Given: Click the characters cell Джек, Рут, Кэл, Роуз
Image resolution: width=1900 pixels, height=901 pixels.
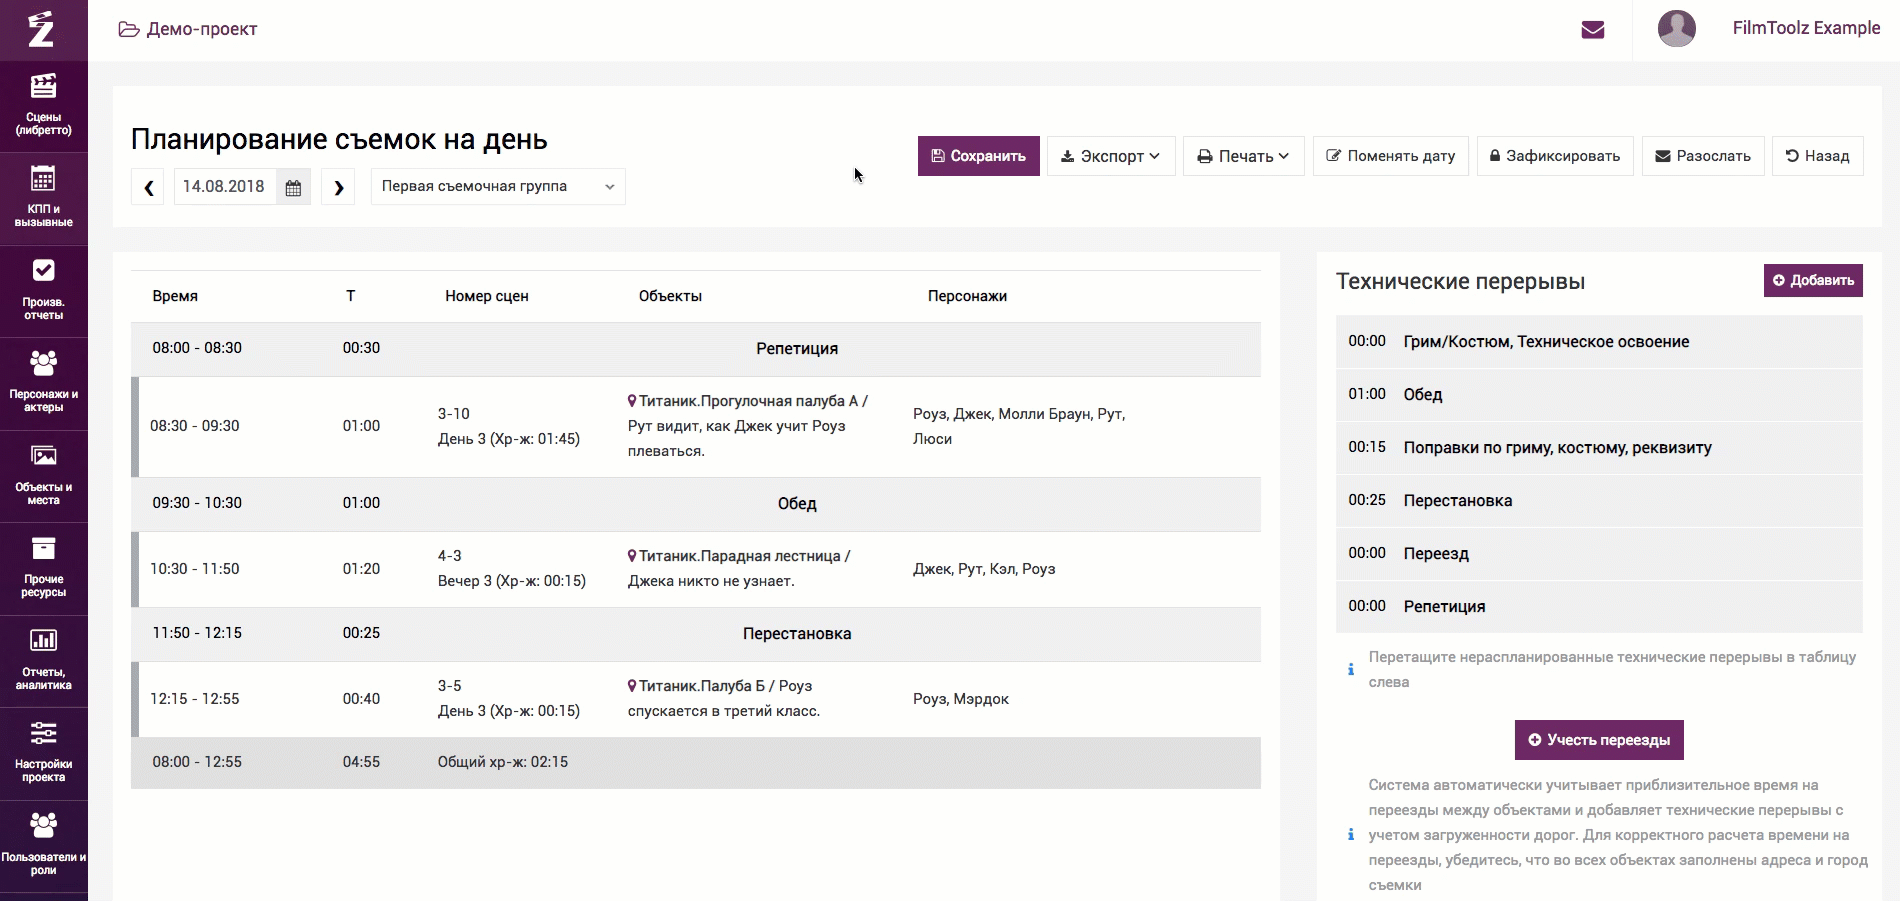Looking at the screenshot, I should tap(984, 569).
